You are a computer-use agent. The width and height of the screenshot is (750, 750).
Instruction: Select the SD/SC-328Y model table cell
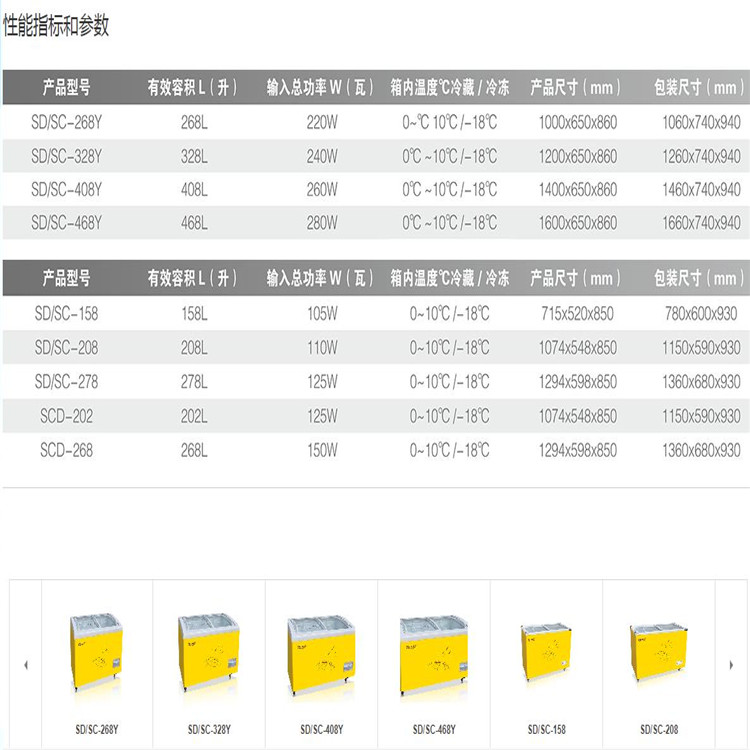click(67, 157)
